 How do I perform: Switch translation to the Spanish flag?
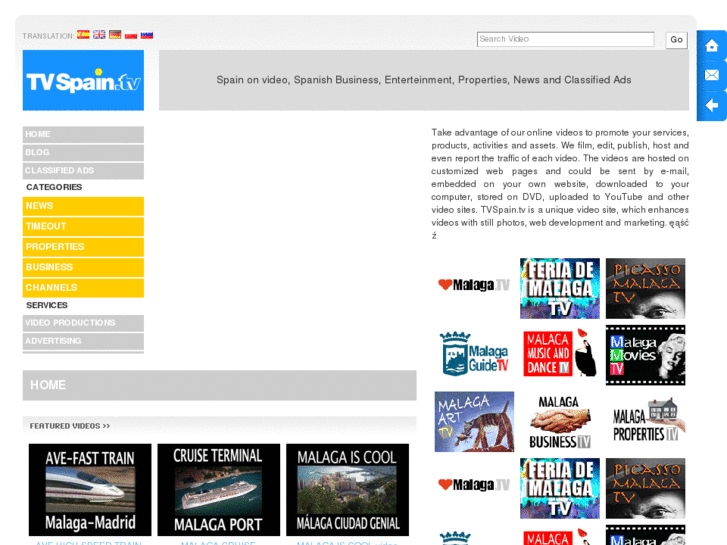pos(83,35)
